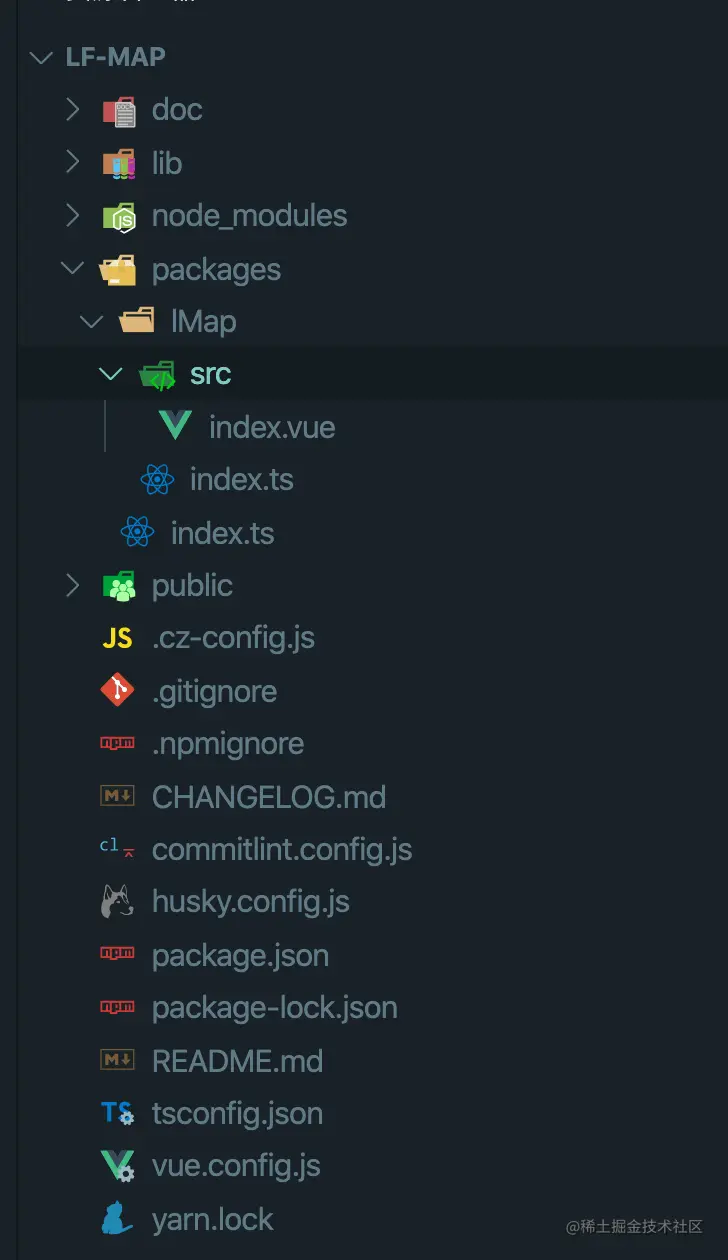728x1260 pixels.
Task: Collapse the packages folder
Action: tap(71, 268)
